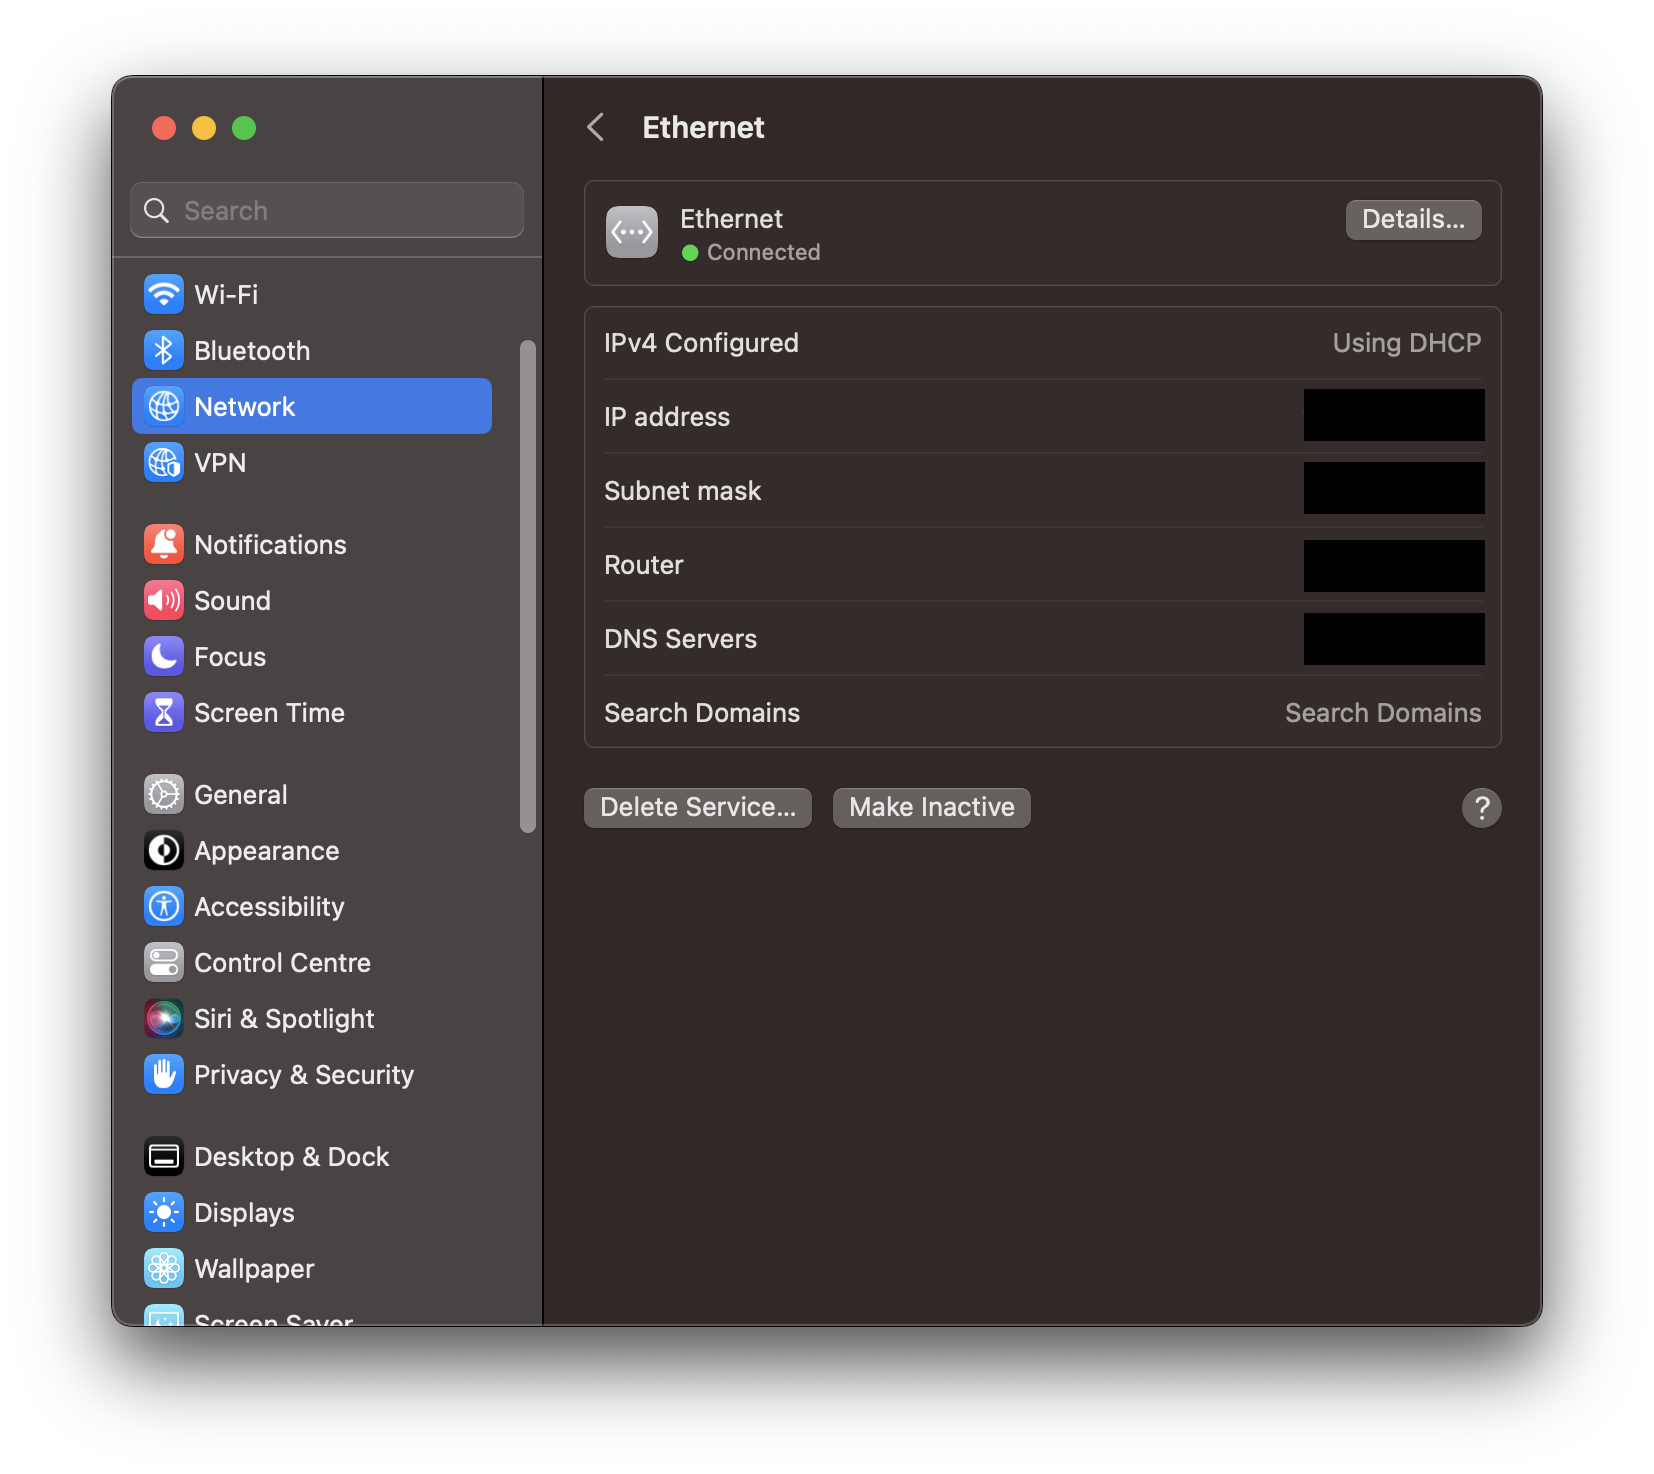
Task: Open Siri & Spotlight label
Action: pos(284,1018)
